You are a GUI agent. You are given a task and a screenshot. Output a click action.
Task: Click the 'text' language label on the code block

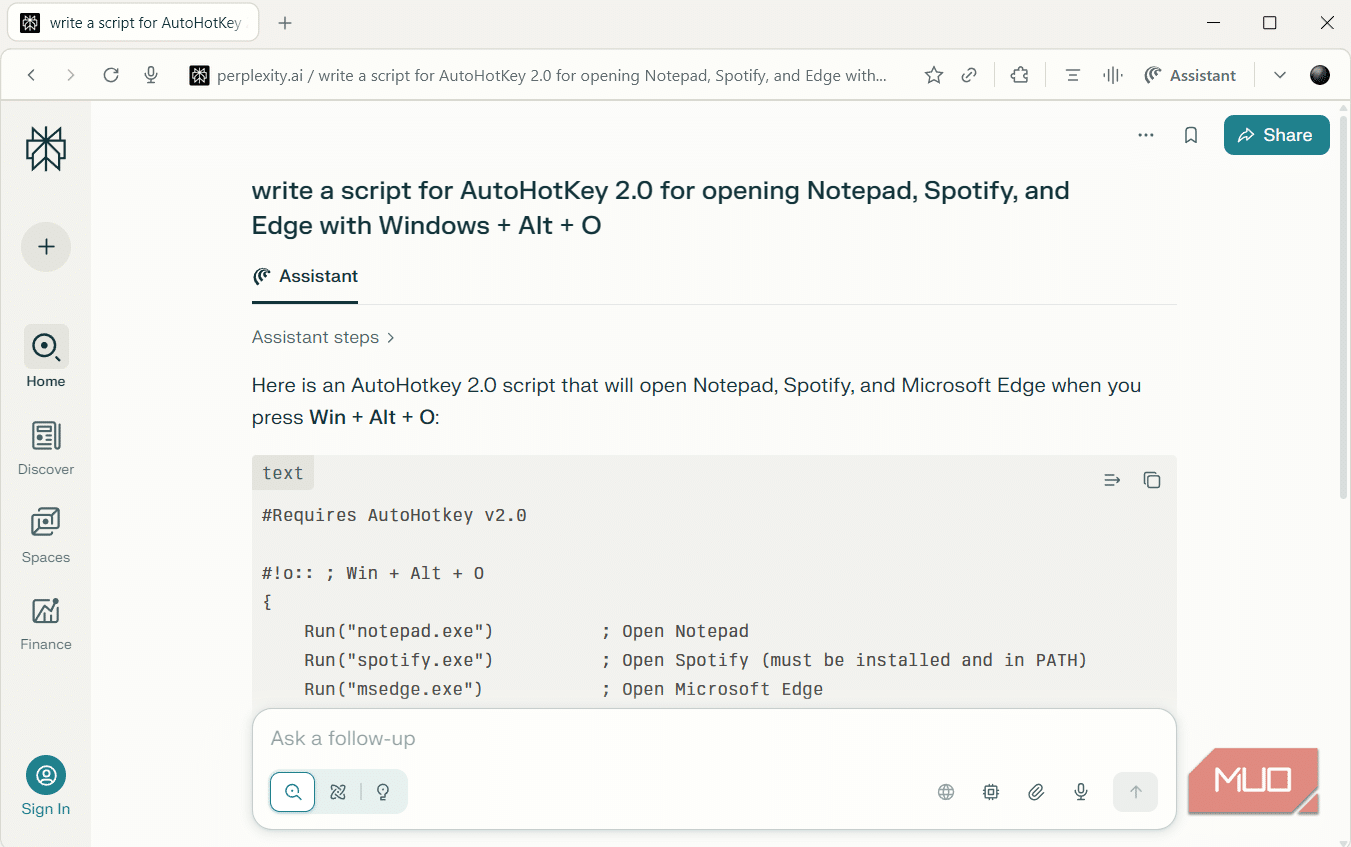pos(283,473)
